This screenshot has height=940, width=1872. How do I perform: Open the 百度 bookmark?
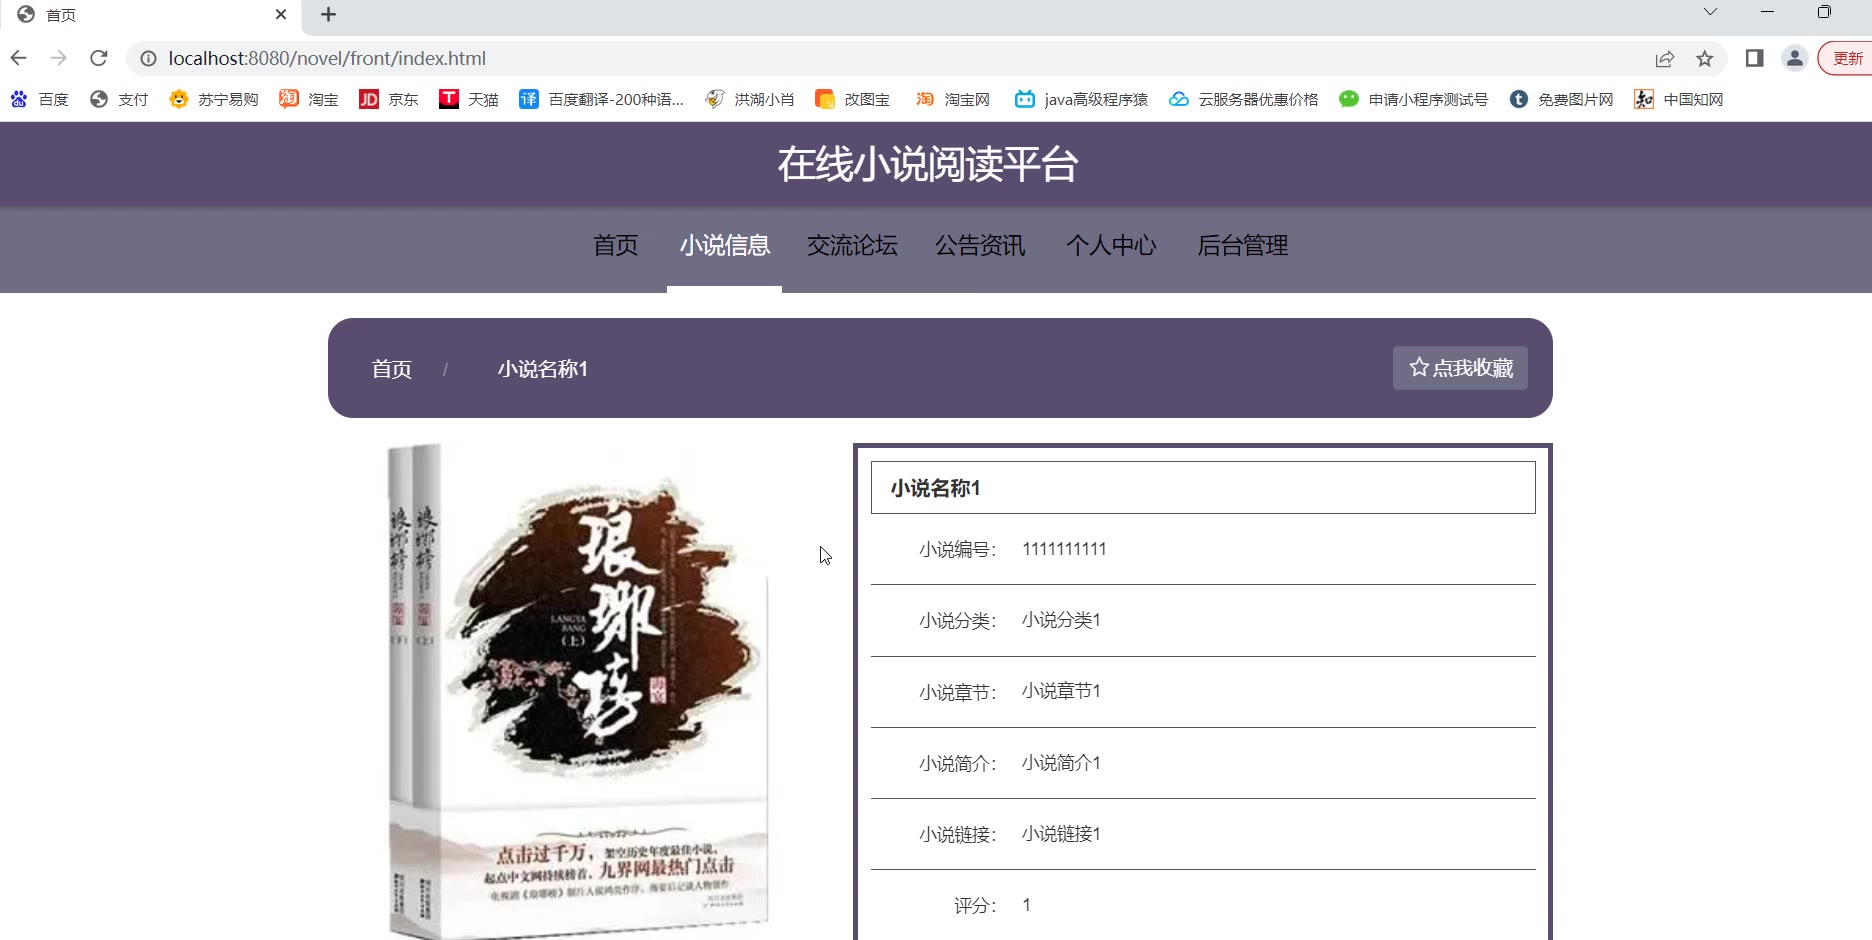(40, 99)
